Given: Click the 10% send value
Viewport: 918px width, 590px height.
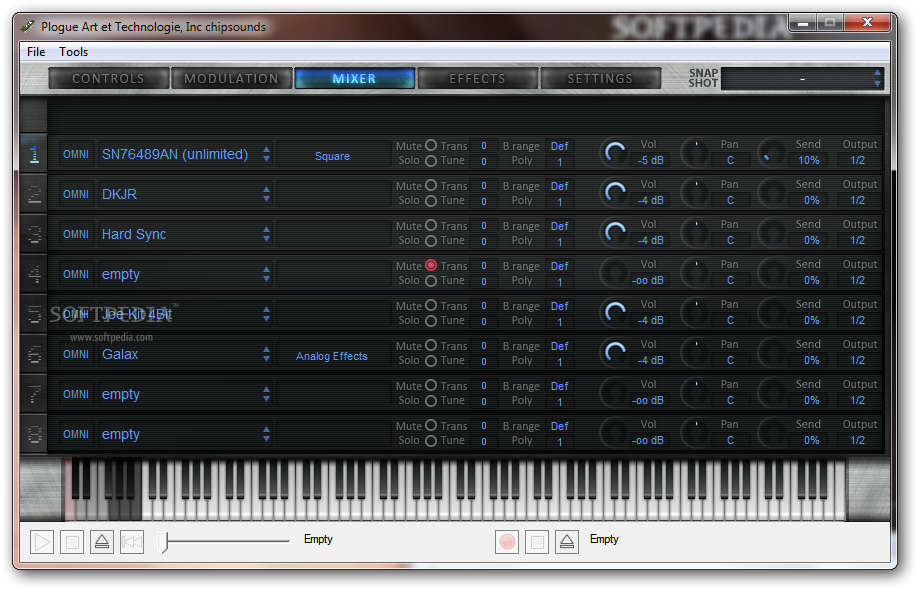Looking at the screenshot, I should coord(809,160).
